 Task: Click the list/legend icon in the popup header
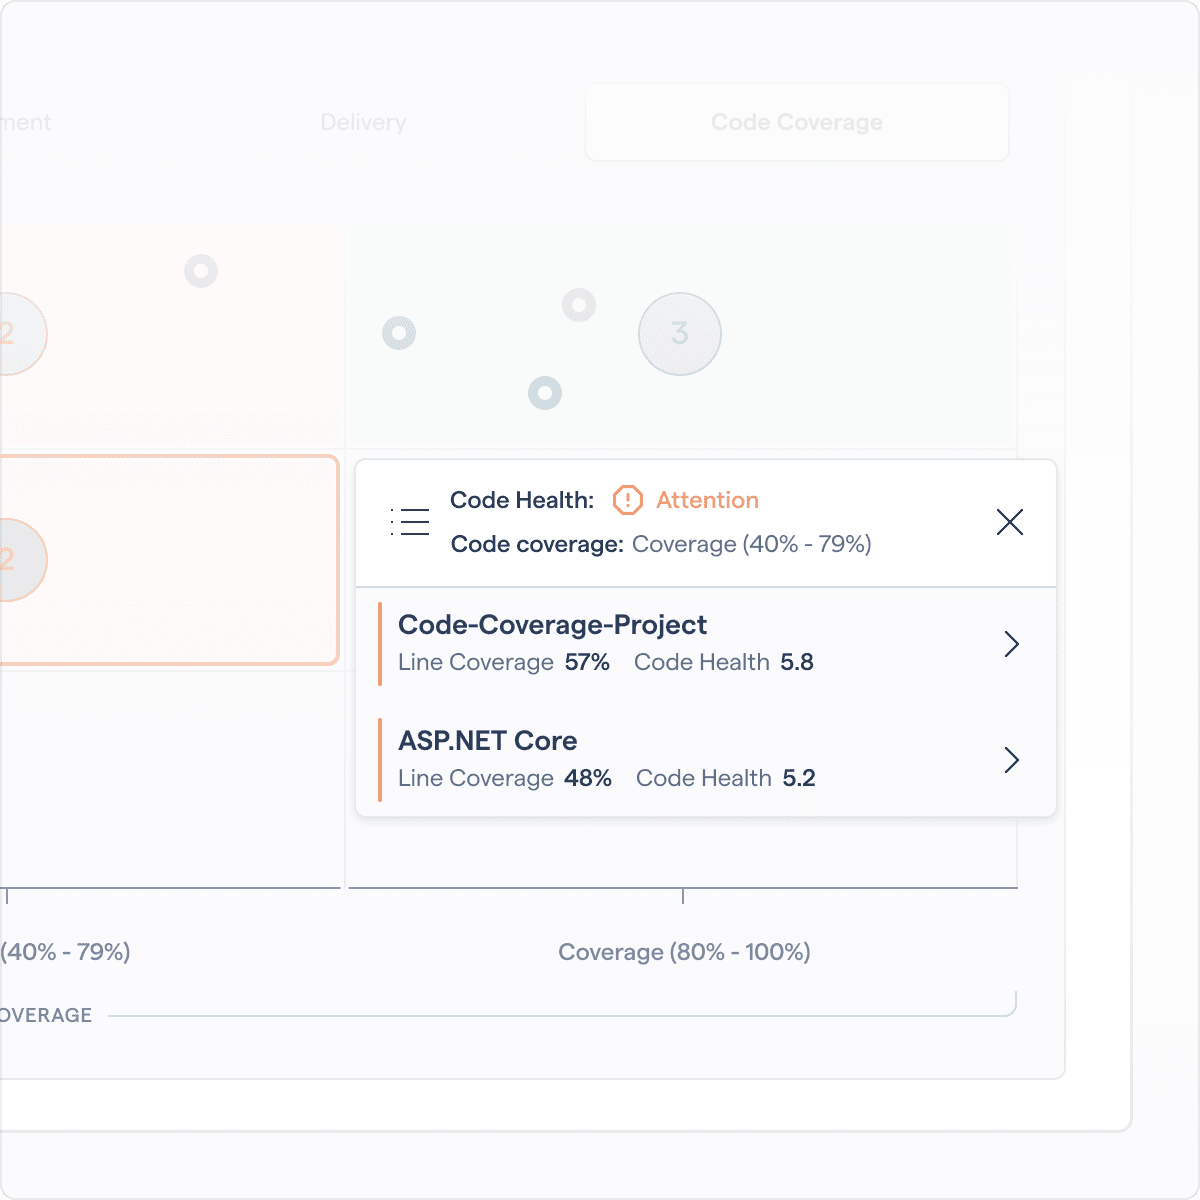pos(408,521)
